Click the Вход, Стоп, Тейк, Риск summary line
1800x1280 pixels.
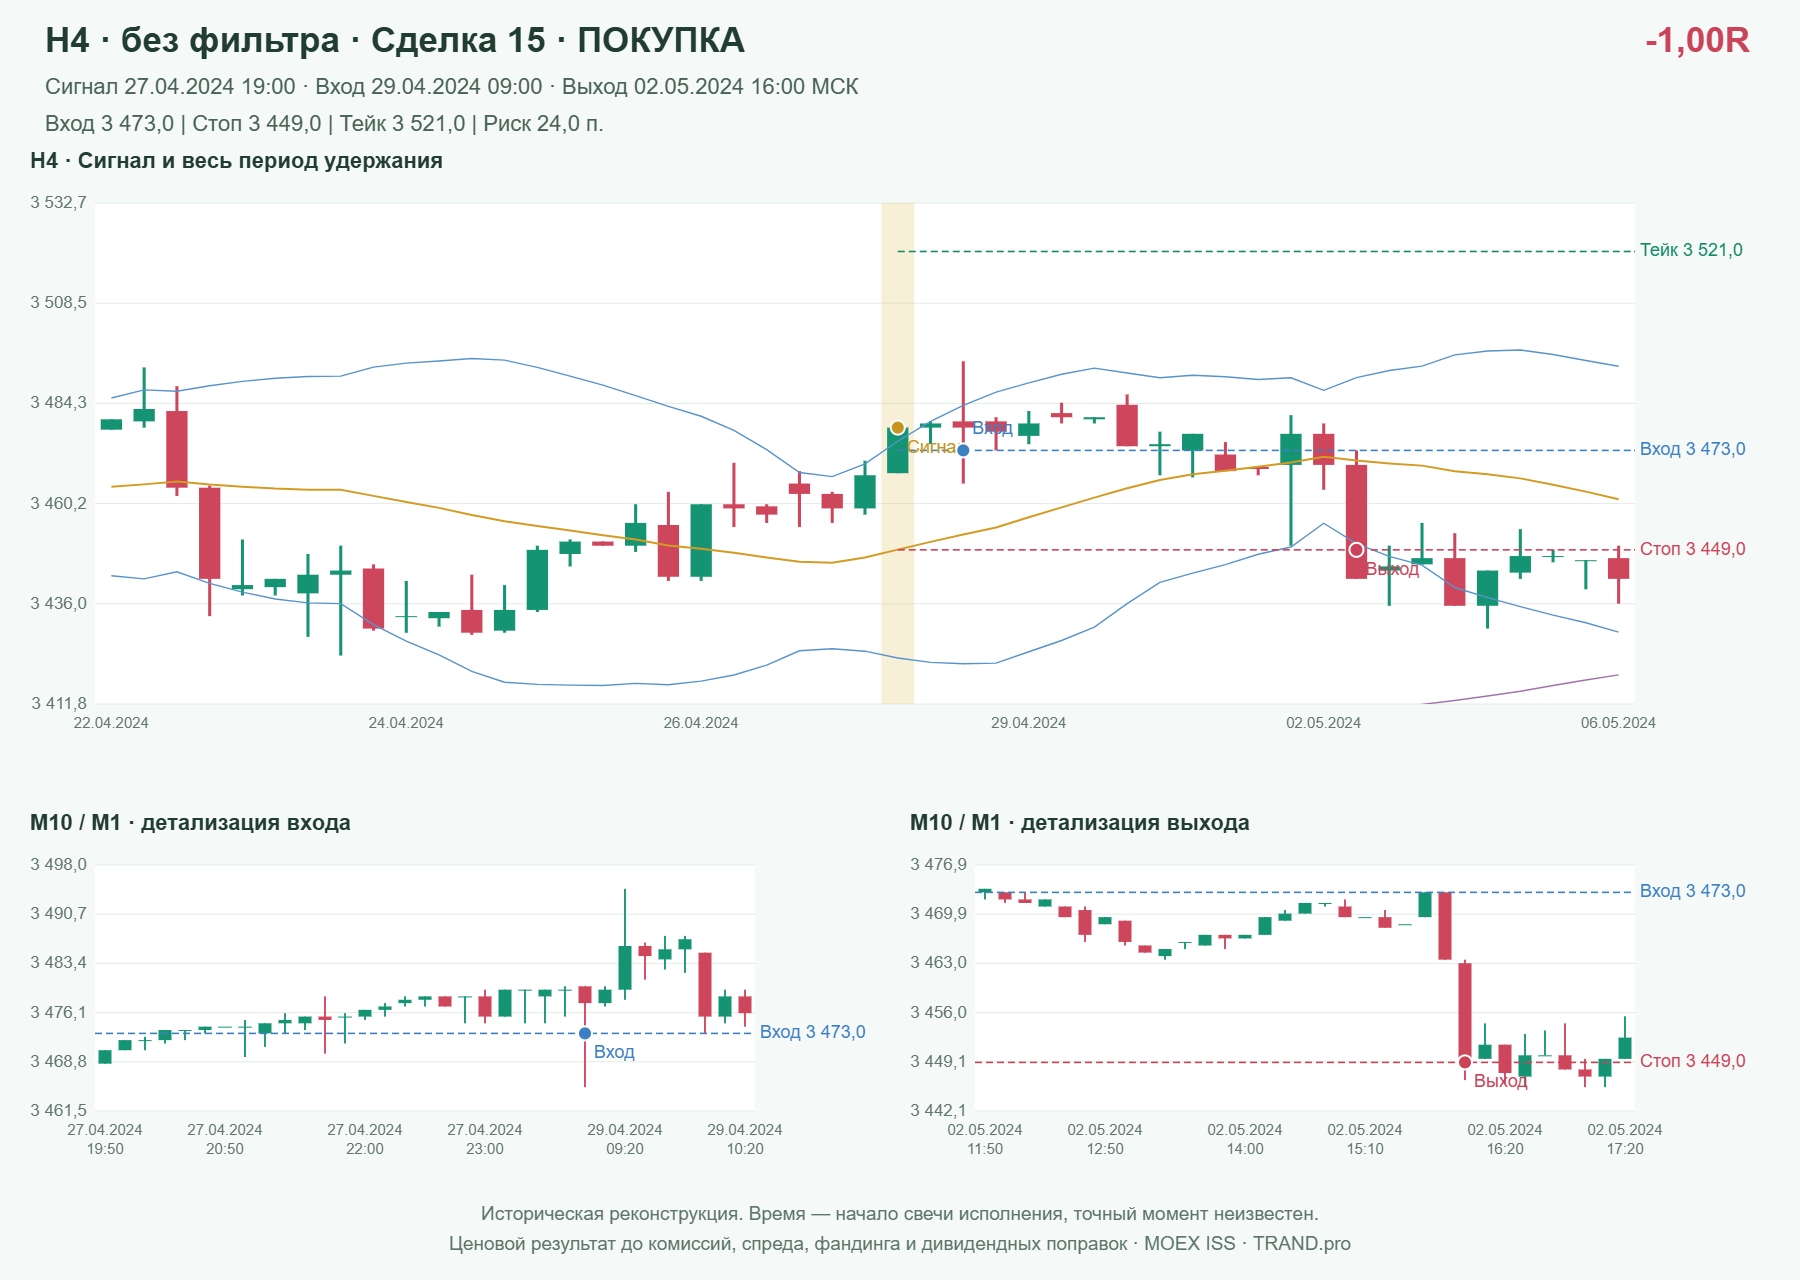[x=324, y=124]
